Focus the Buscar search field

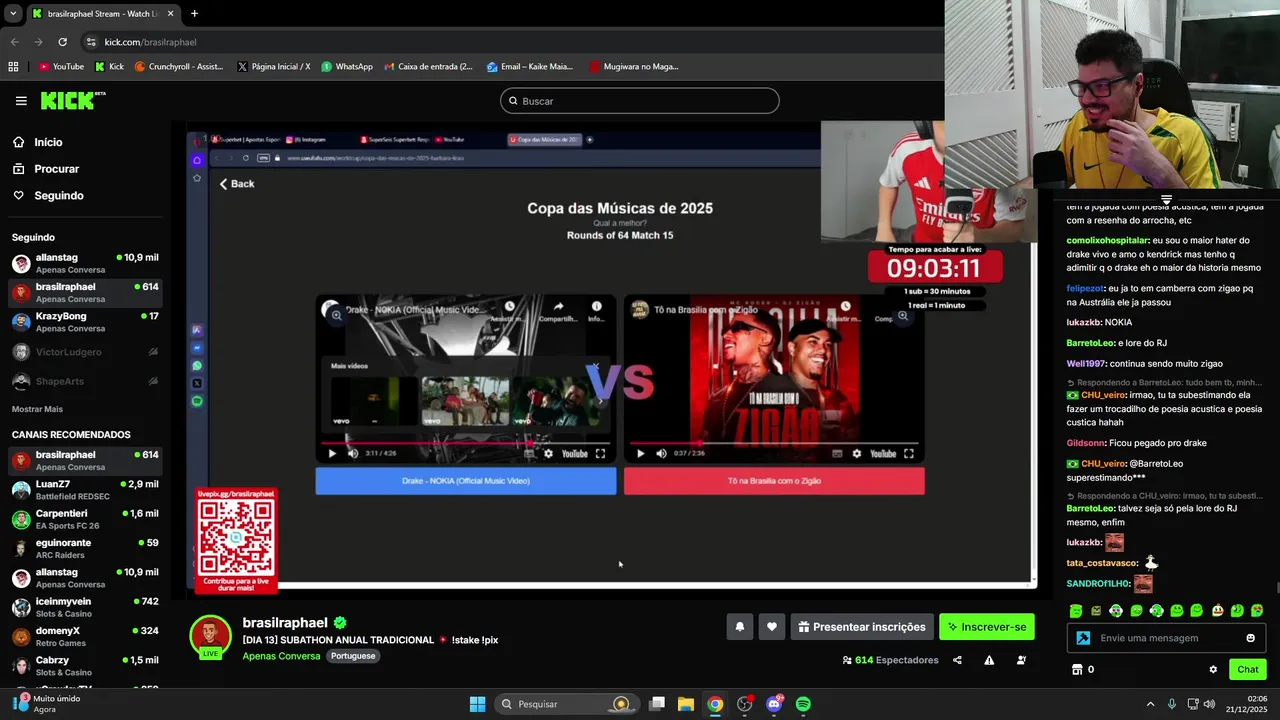coord(640,101)
